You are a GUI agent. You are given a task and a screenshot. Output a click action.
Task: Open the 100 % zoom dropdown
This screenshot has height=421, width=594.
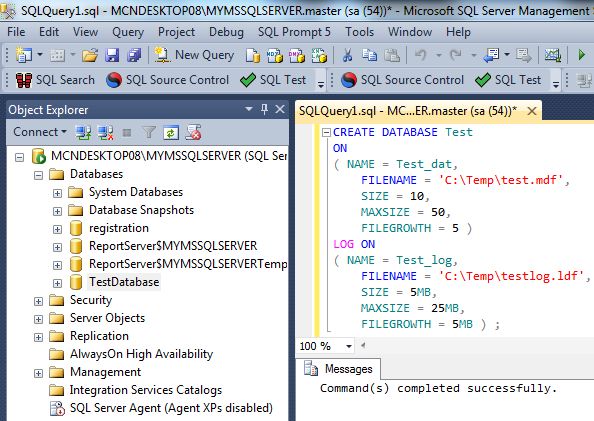pos(349,346)
